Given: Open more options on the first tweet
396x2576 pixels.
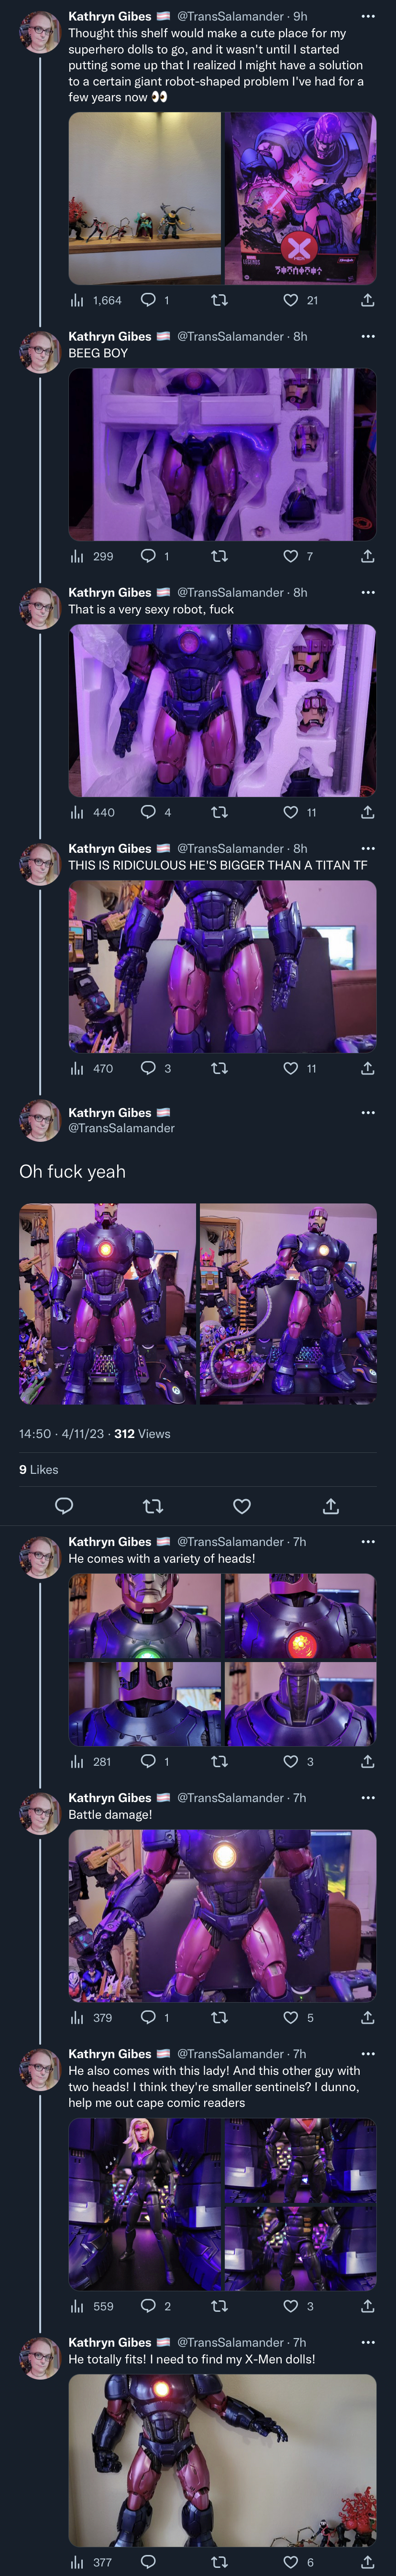Looking at the screenshot, I should click(x=368, y=16).
